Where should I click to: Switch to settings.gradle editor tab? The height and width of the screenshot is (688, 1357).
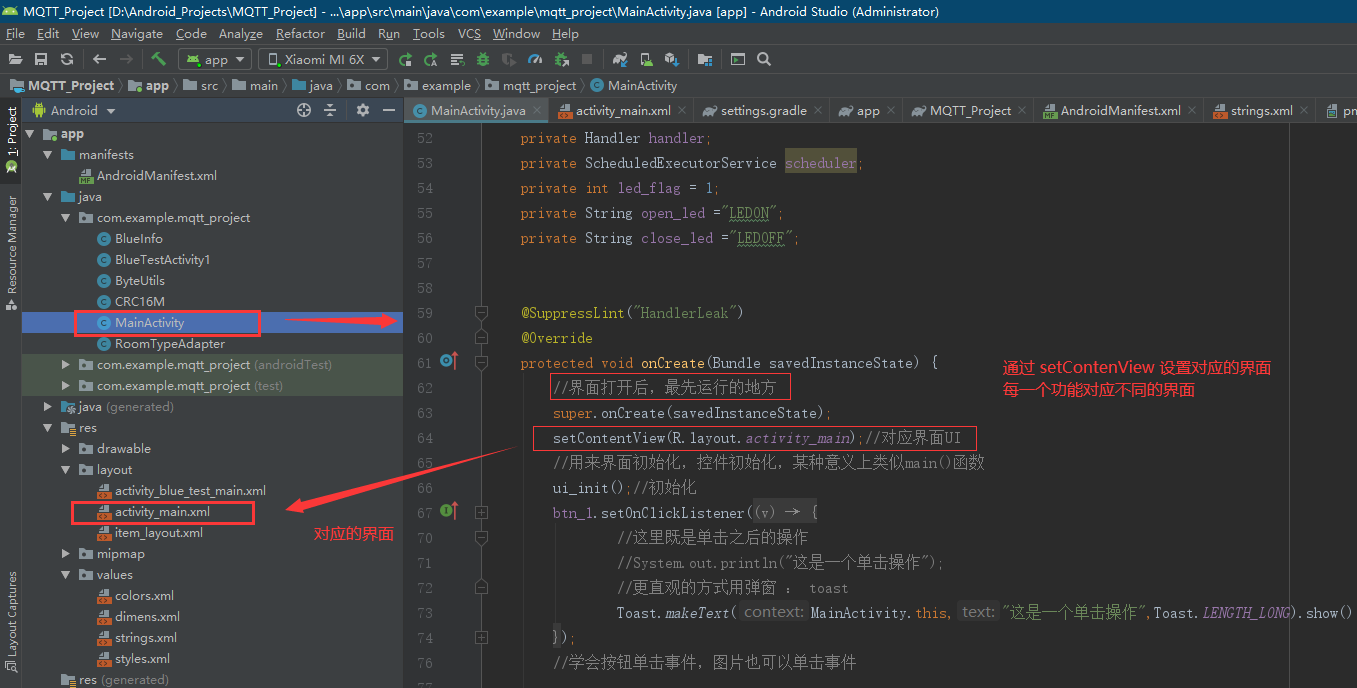click(x=763, y=111)
